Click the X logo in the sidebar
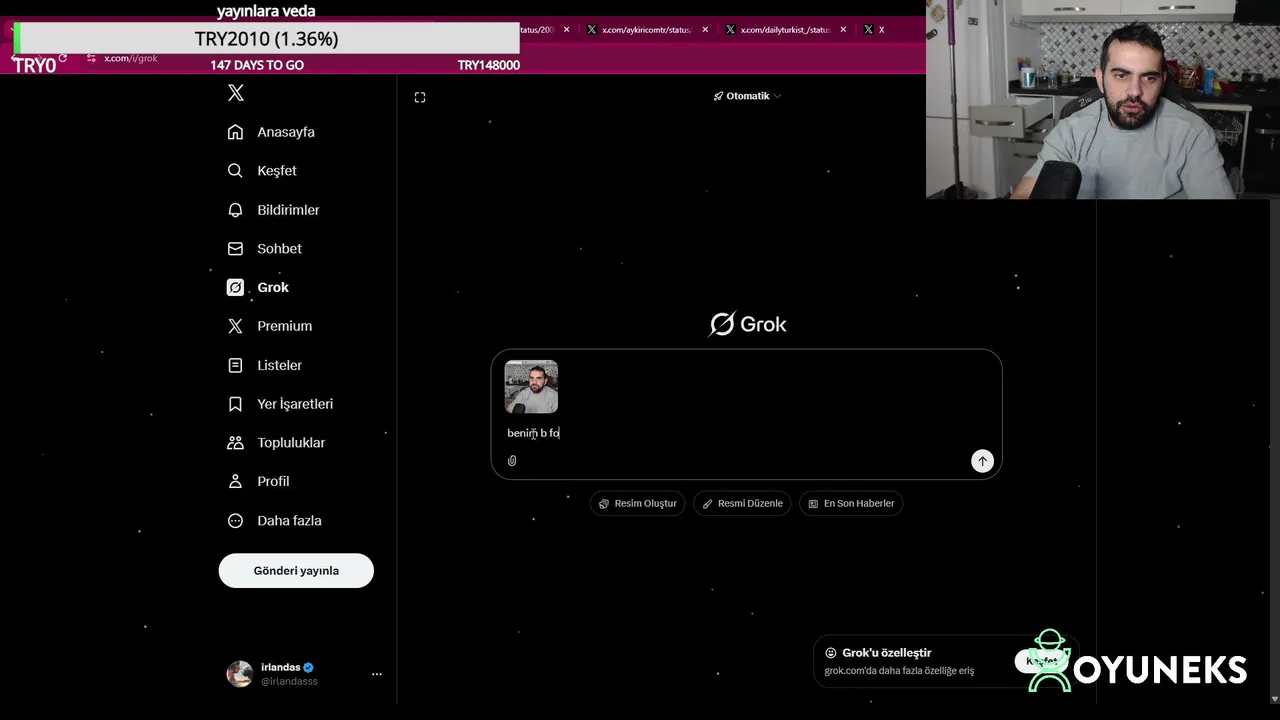Image resolution: width=1280 pixels, height=720 pixels. pyautogui.click(x=235, y=93)
